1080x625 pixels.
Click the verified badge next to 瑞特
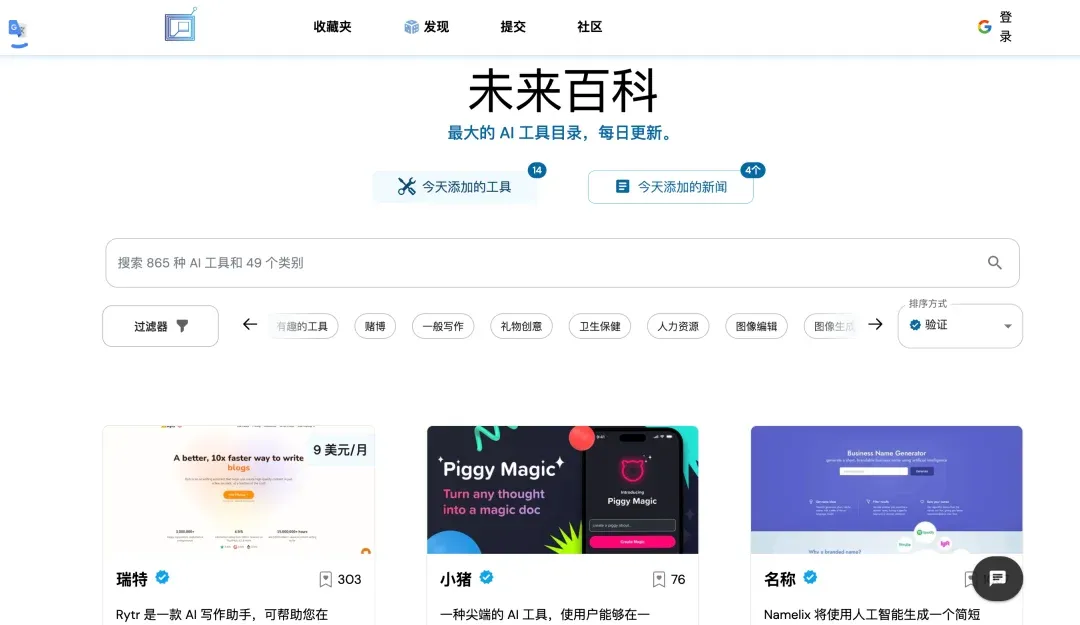(163, 577)
